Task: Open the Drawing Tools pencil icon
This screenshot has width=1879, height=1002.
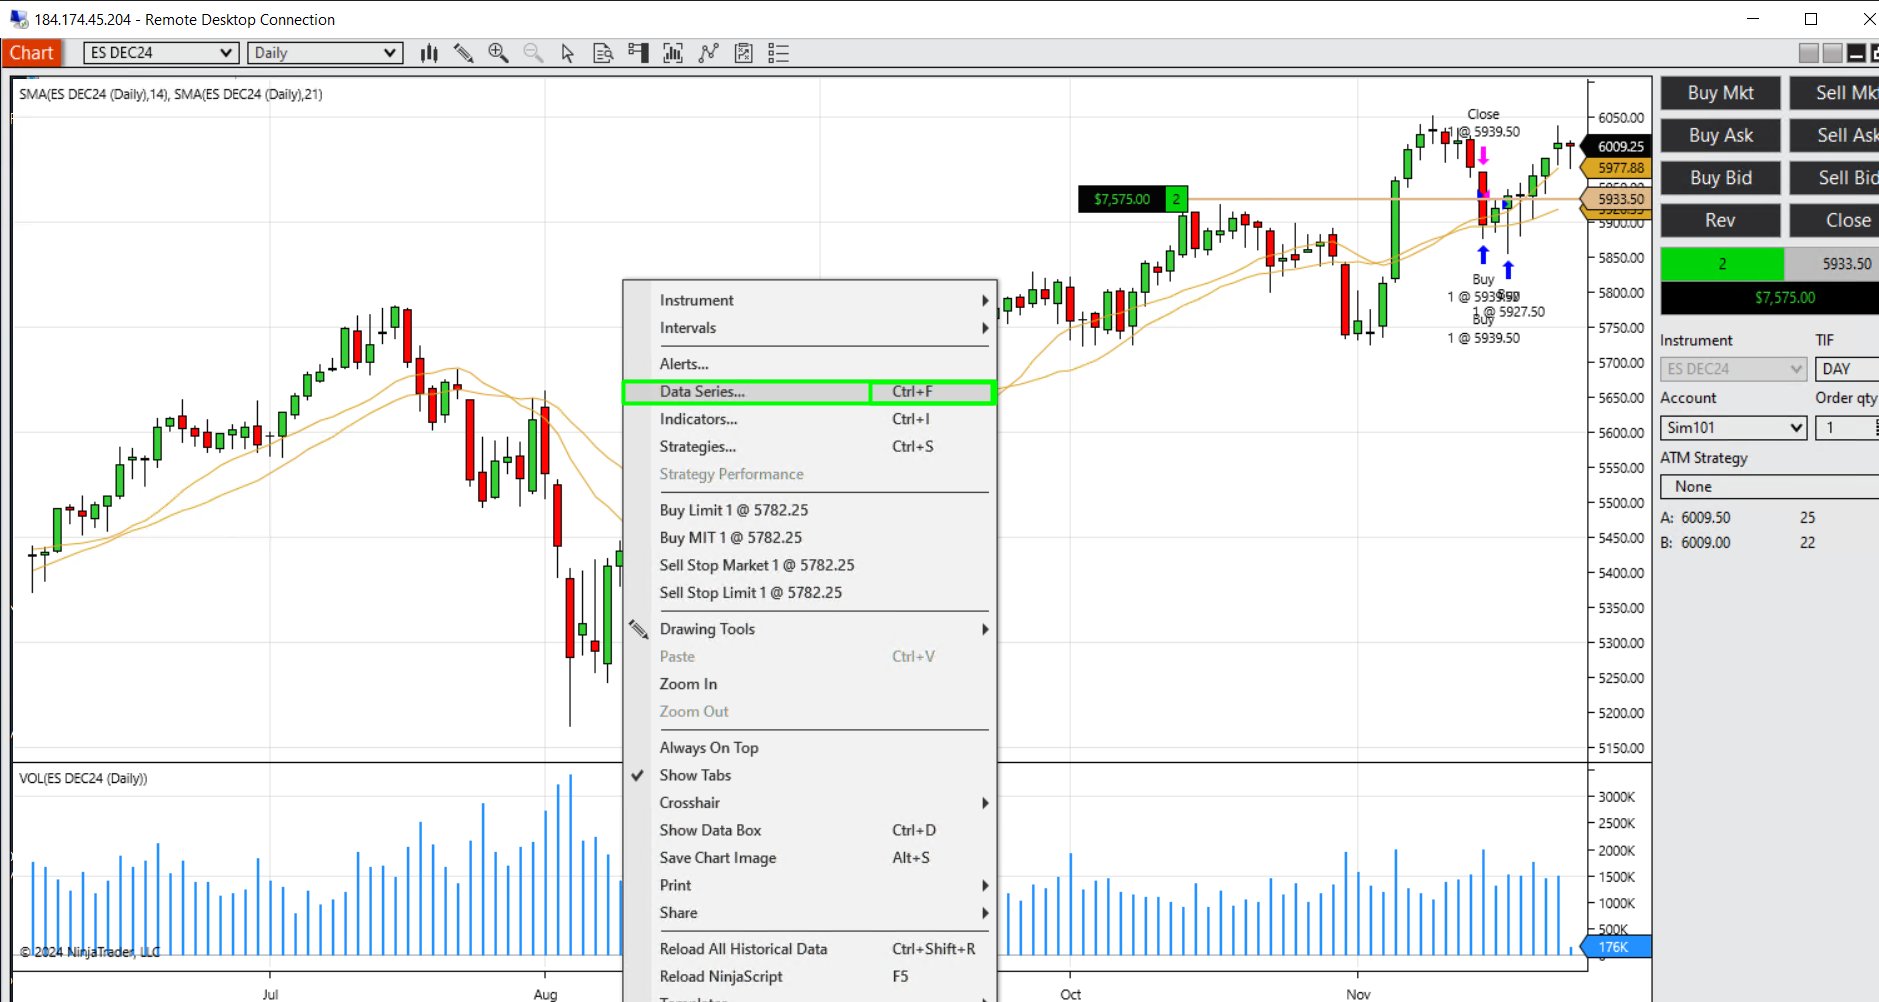Action: (x=463, y=52)
